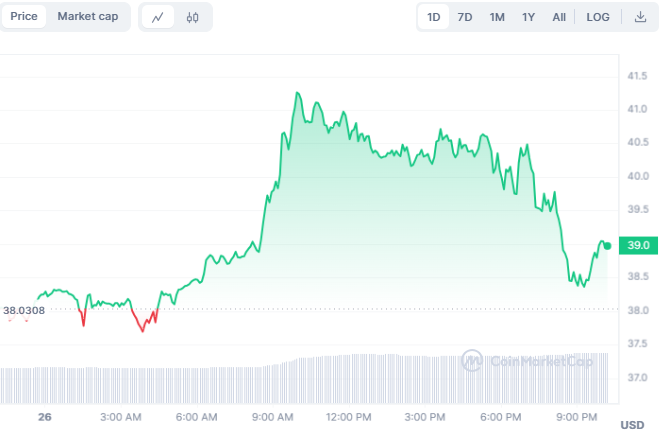Set time range to 1D
The height and width of the screenshot is (443, 661).
tap(434, 17)
